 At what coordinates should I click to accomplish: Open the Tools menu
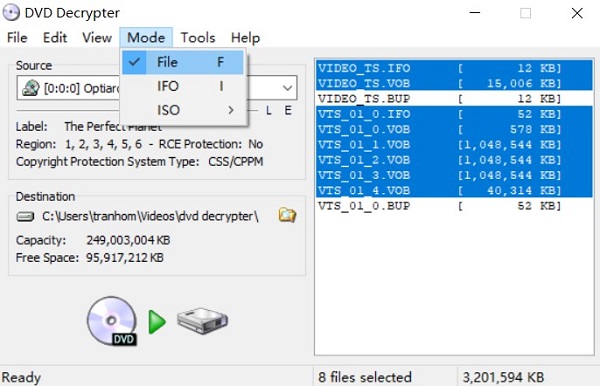coord(198,37)
